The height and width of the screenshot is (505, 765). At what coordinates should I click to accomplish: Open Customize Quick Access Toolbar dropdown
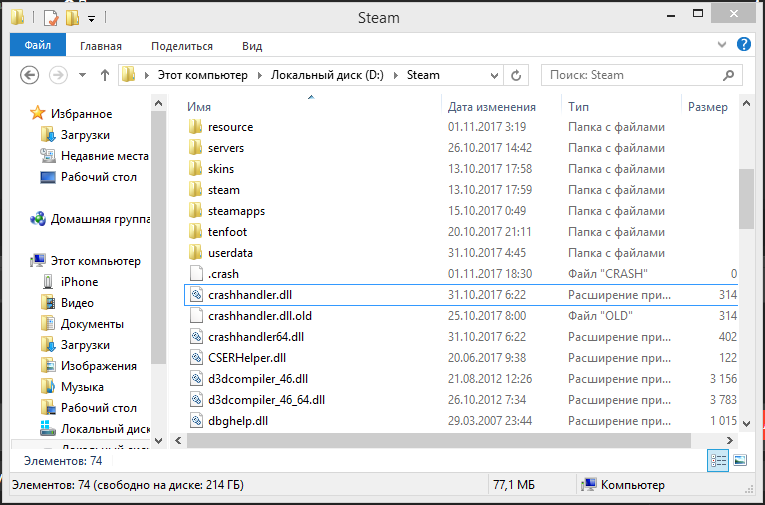(x=91, y=19)
